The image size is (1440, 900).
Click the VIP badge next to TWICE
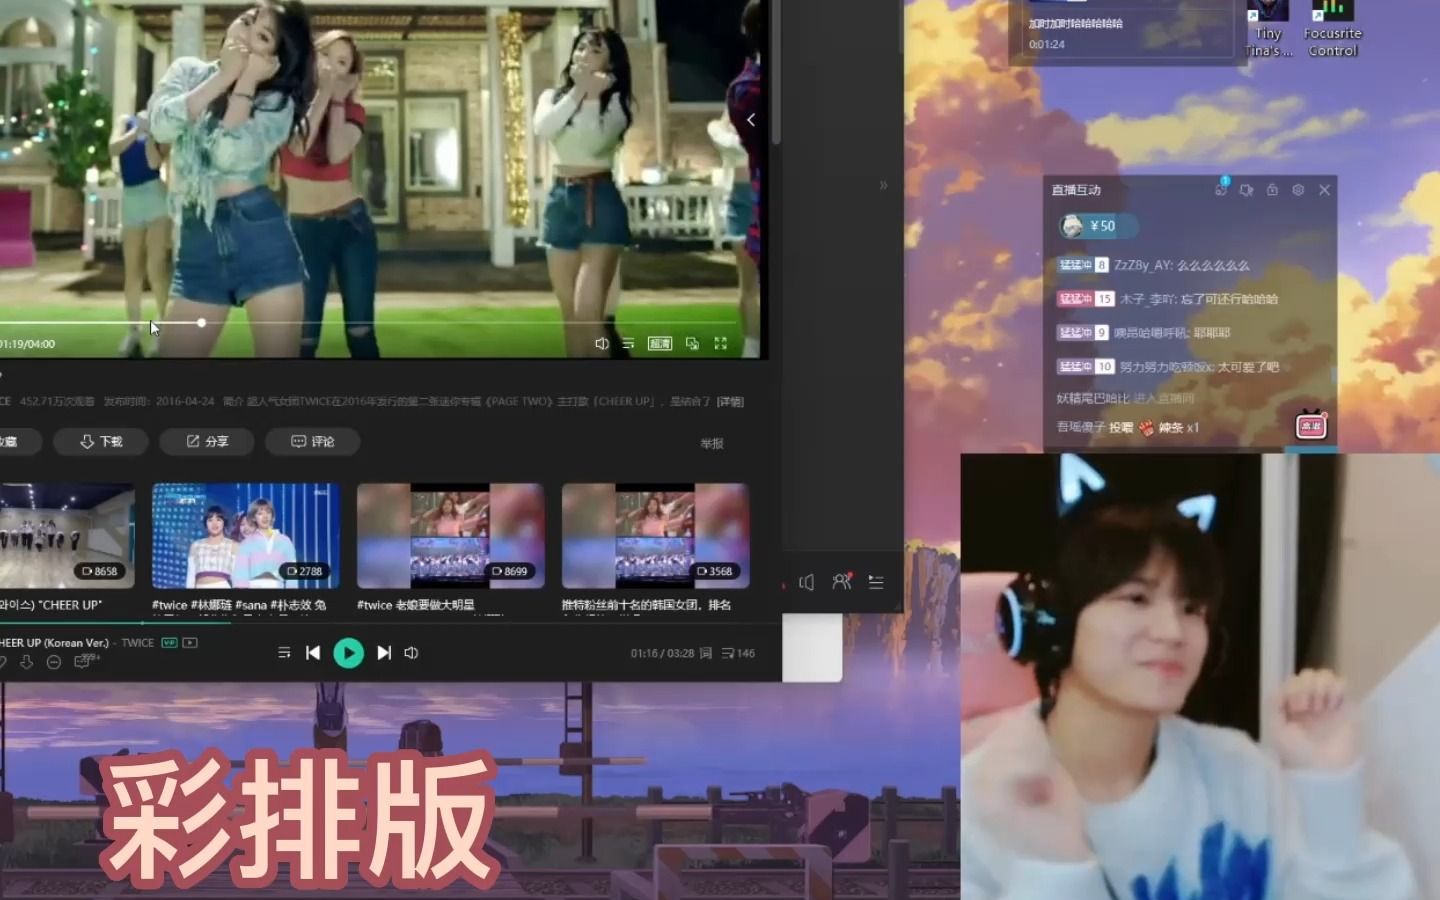coord(169,643)
